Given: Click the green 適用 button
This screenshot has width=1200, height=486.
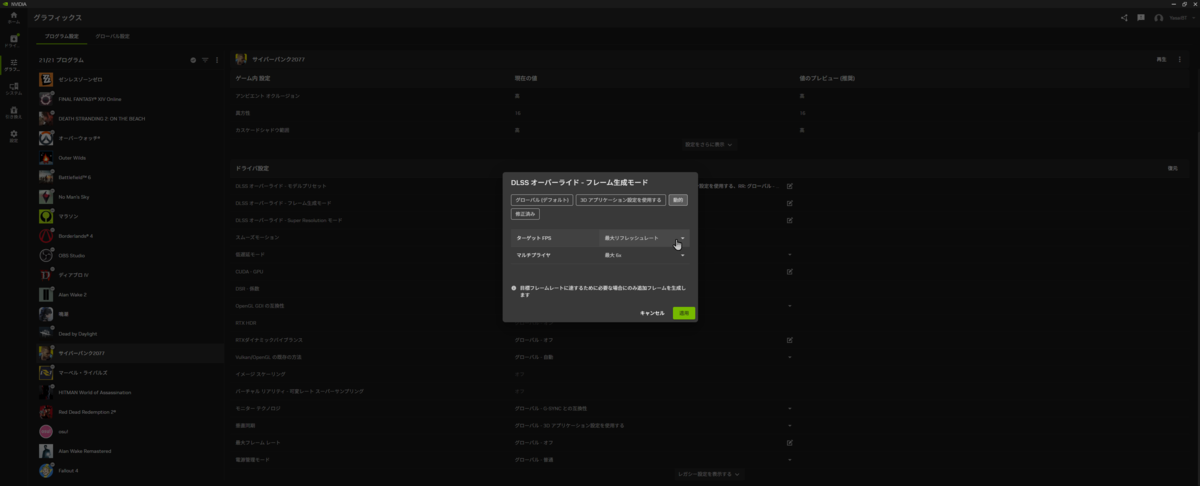Looking at the screenshot, I should point(684,313).
